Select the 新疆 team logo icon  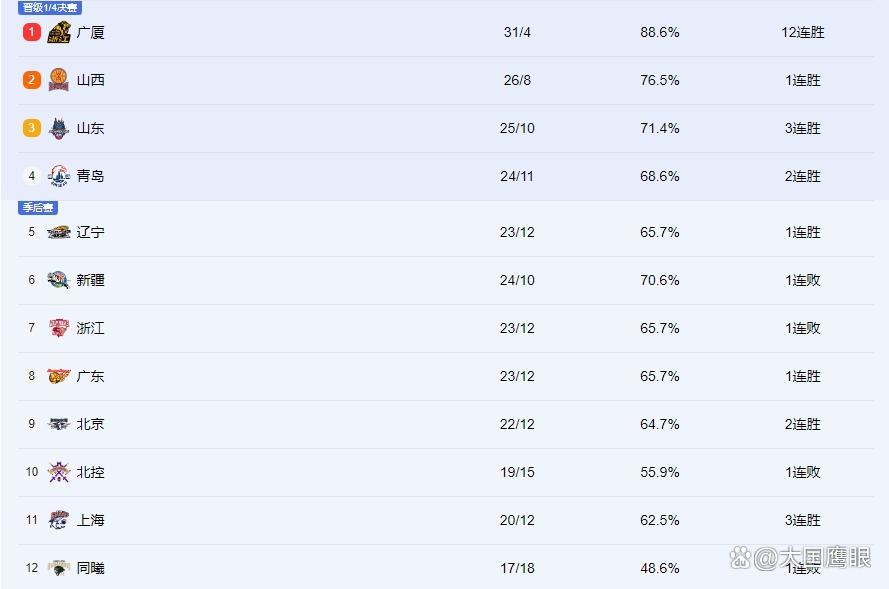pos(59,280)
